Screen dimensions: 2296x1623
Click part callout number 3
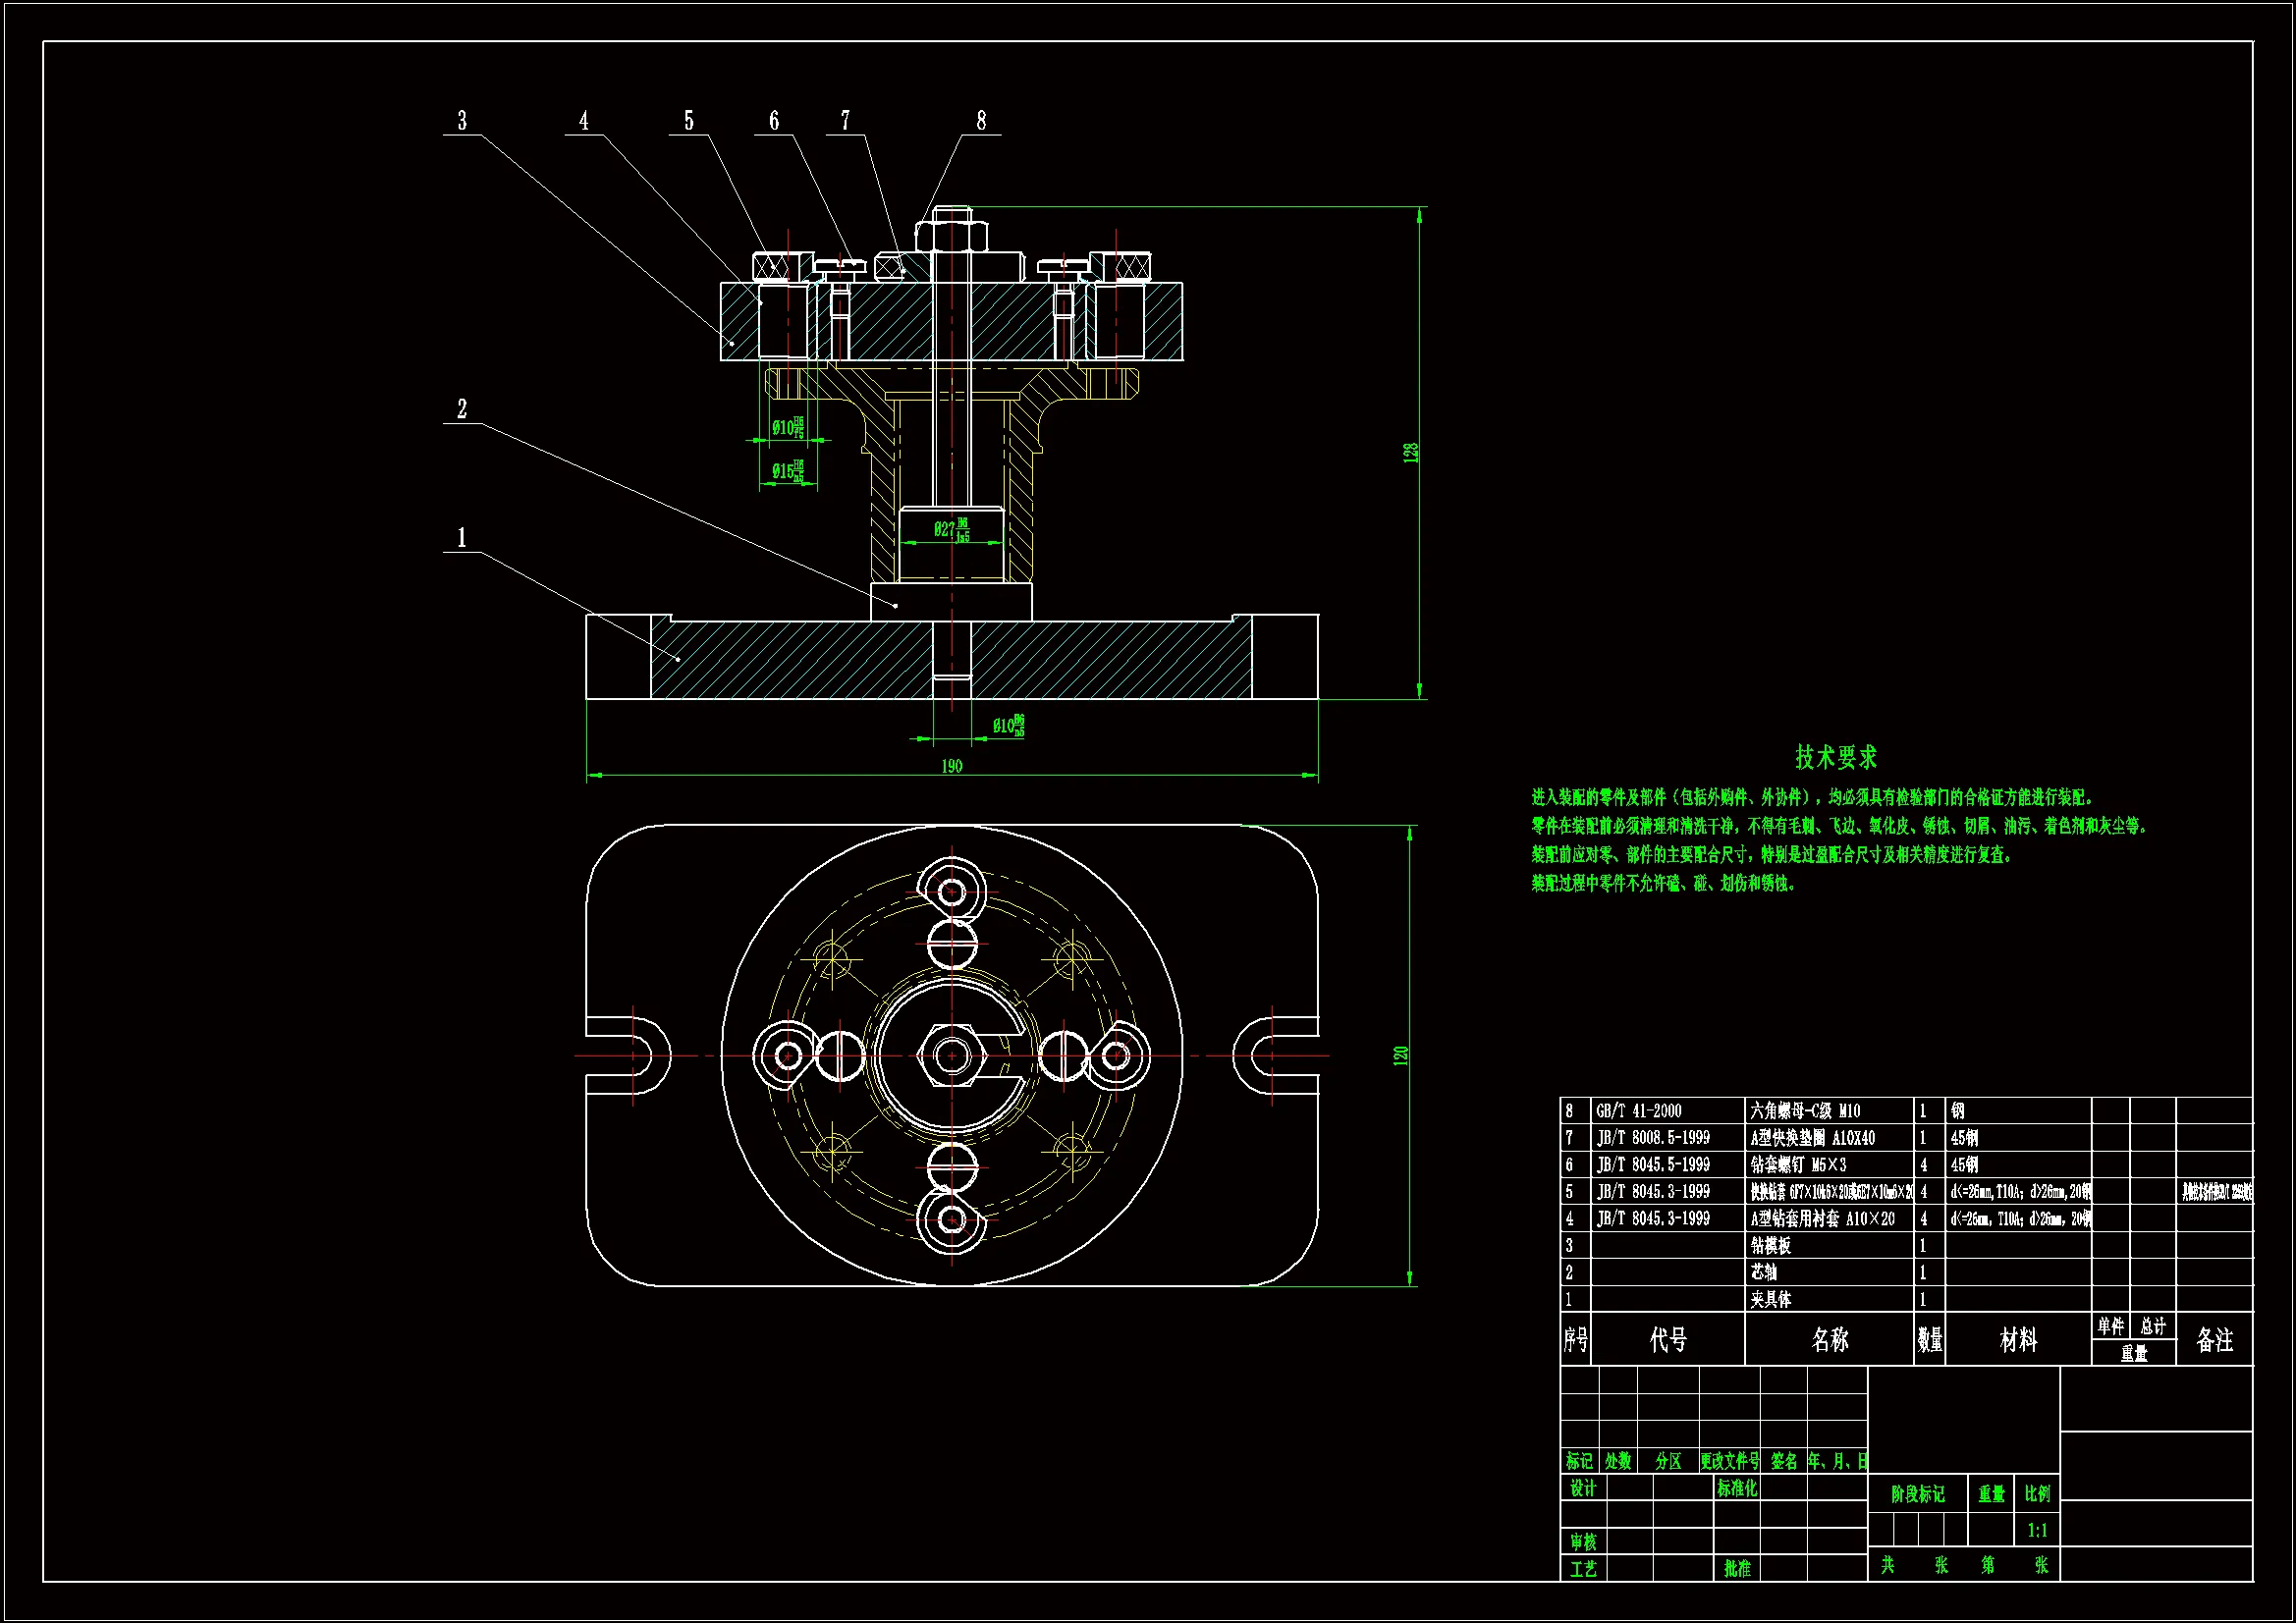(x=462, y=121)
